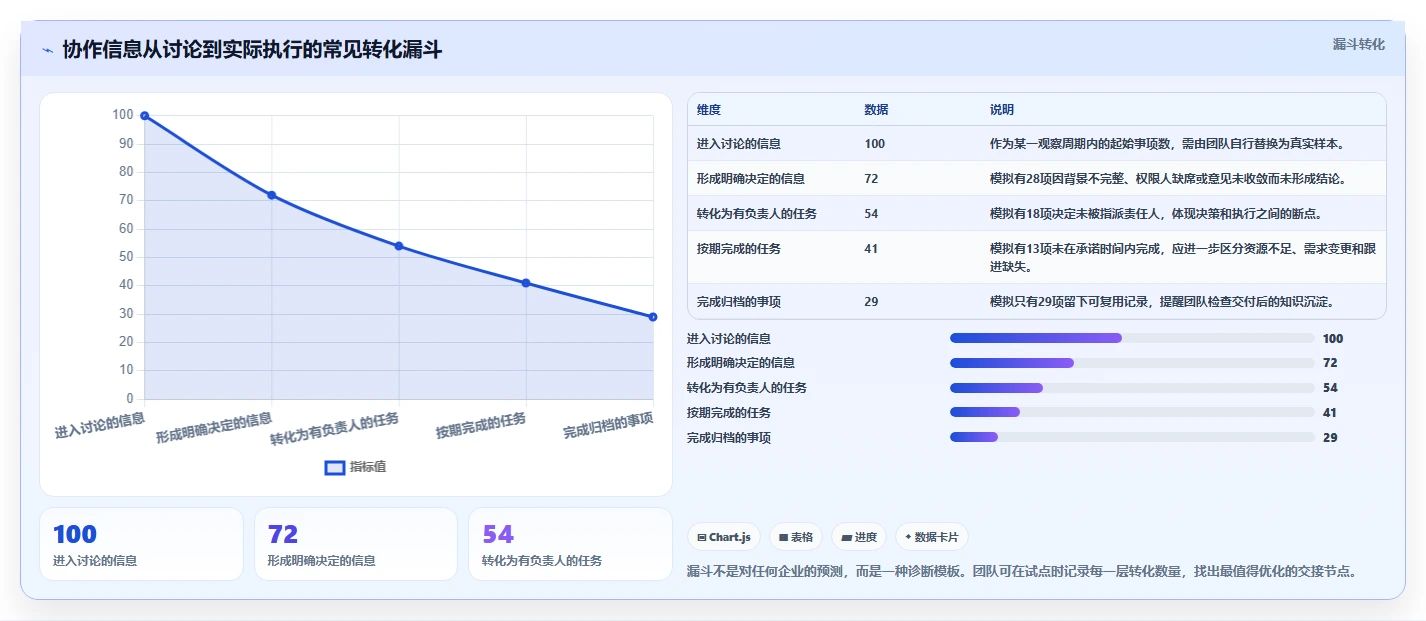1426x621 pixels.
Task: Open the stat card showing 100
Action: (x=141, y=544)
